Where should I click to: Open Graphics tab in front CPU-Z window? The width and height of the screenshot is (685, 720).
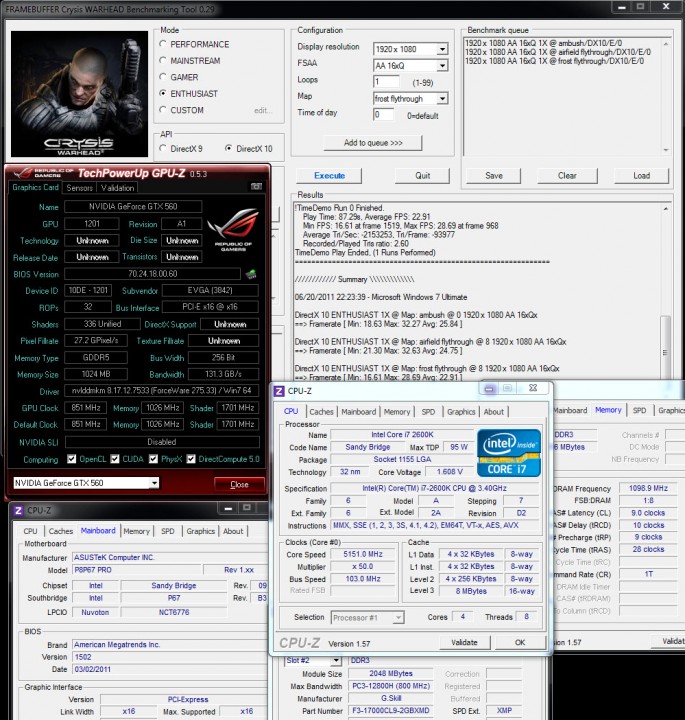pyautogui.click(x=461, y=412)
